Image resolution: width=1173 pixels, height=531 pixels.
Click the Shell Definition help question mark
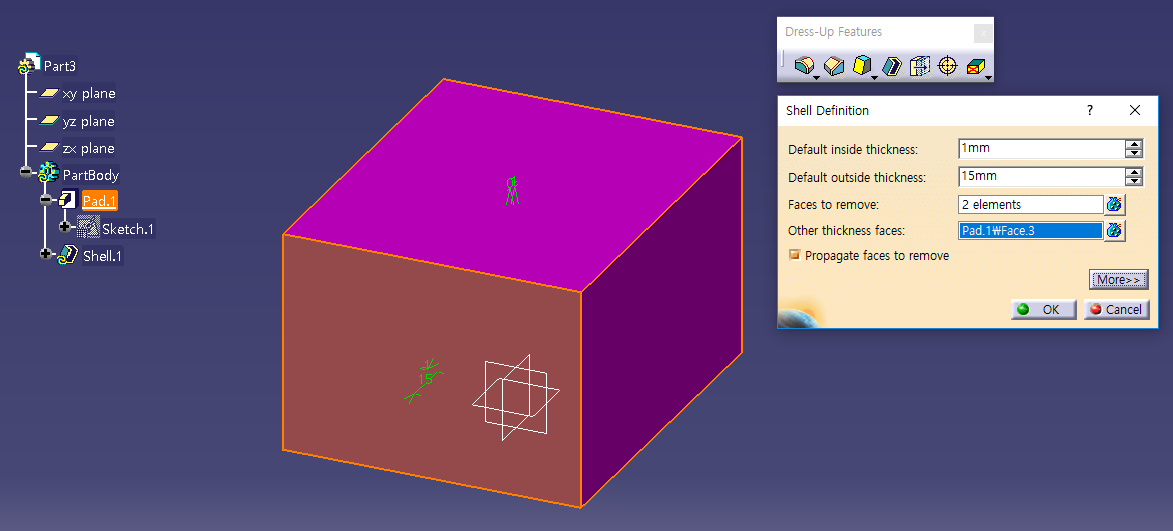coord(1089,110)
